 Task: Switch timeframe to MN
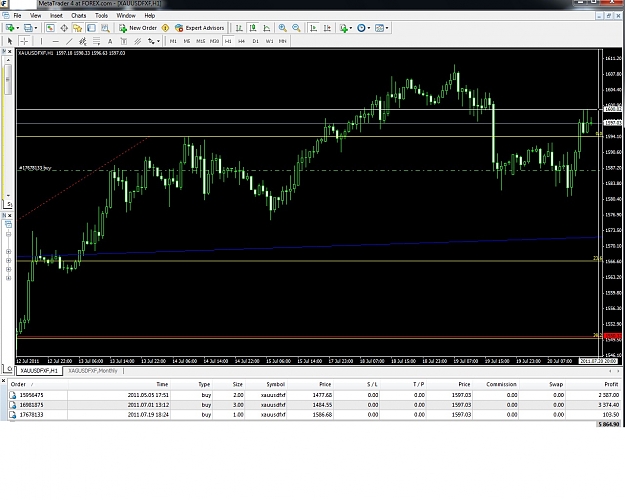click(x=283, y=41)
